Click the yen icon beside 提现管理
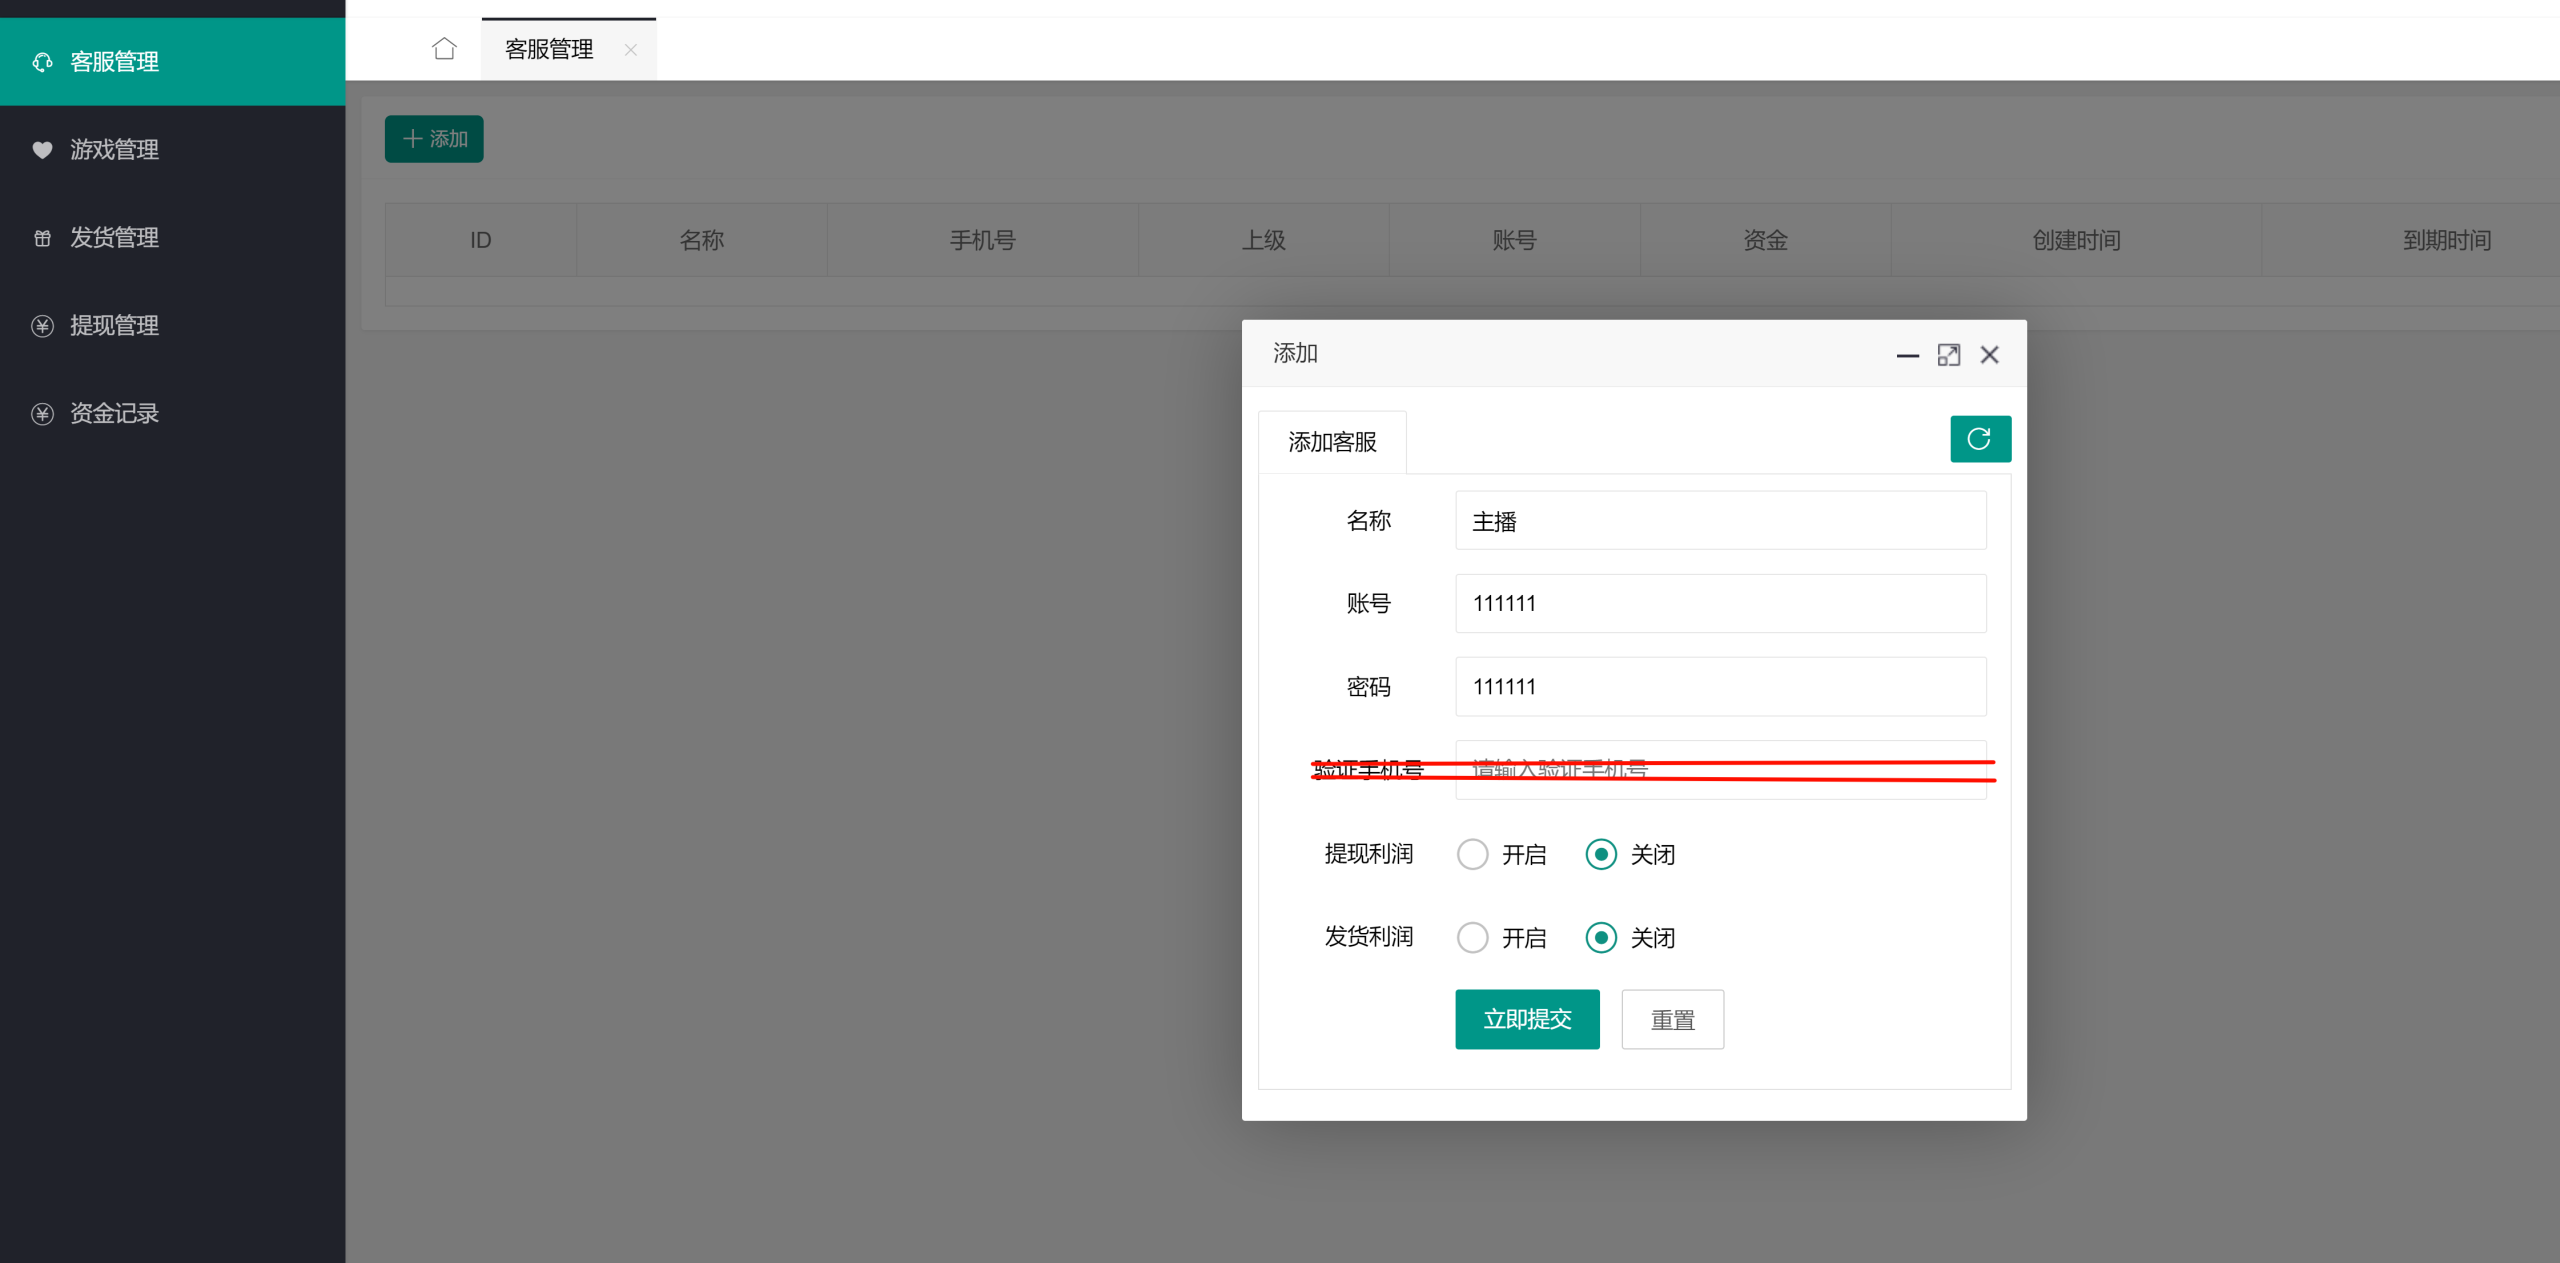 [x=42, y=326]
